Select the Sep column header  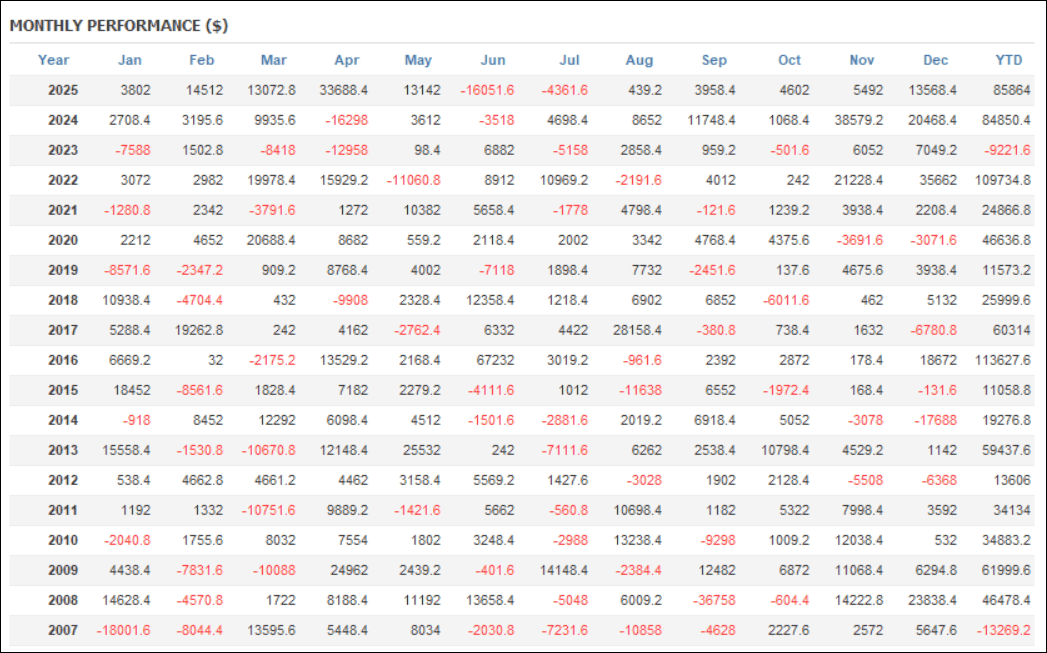(714, 60)
